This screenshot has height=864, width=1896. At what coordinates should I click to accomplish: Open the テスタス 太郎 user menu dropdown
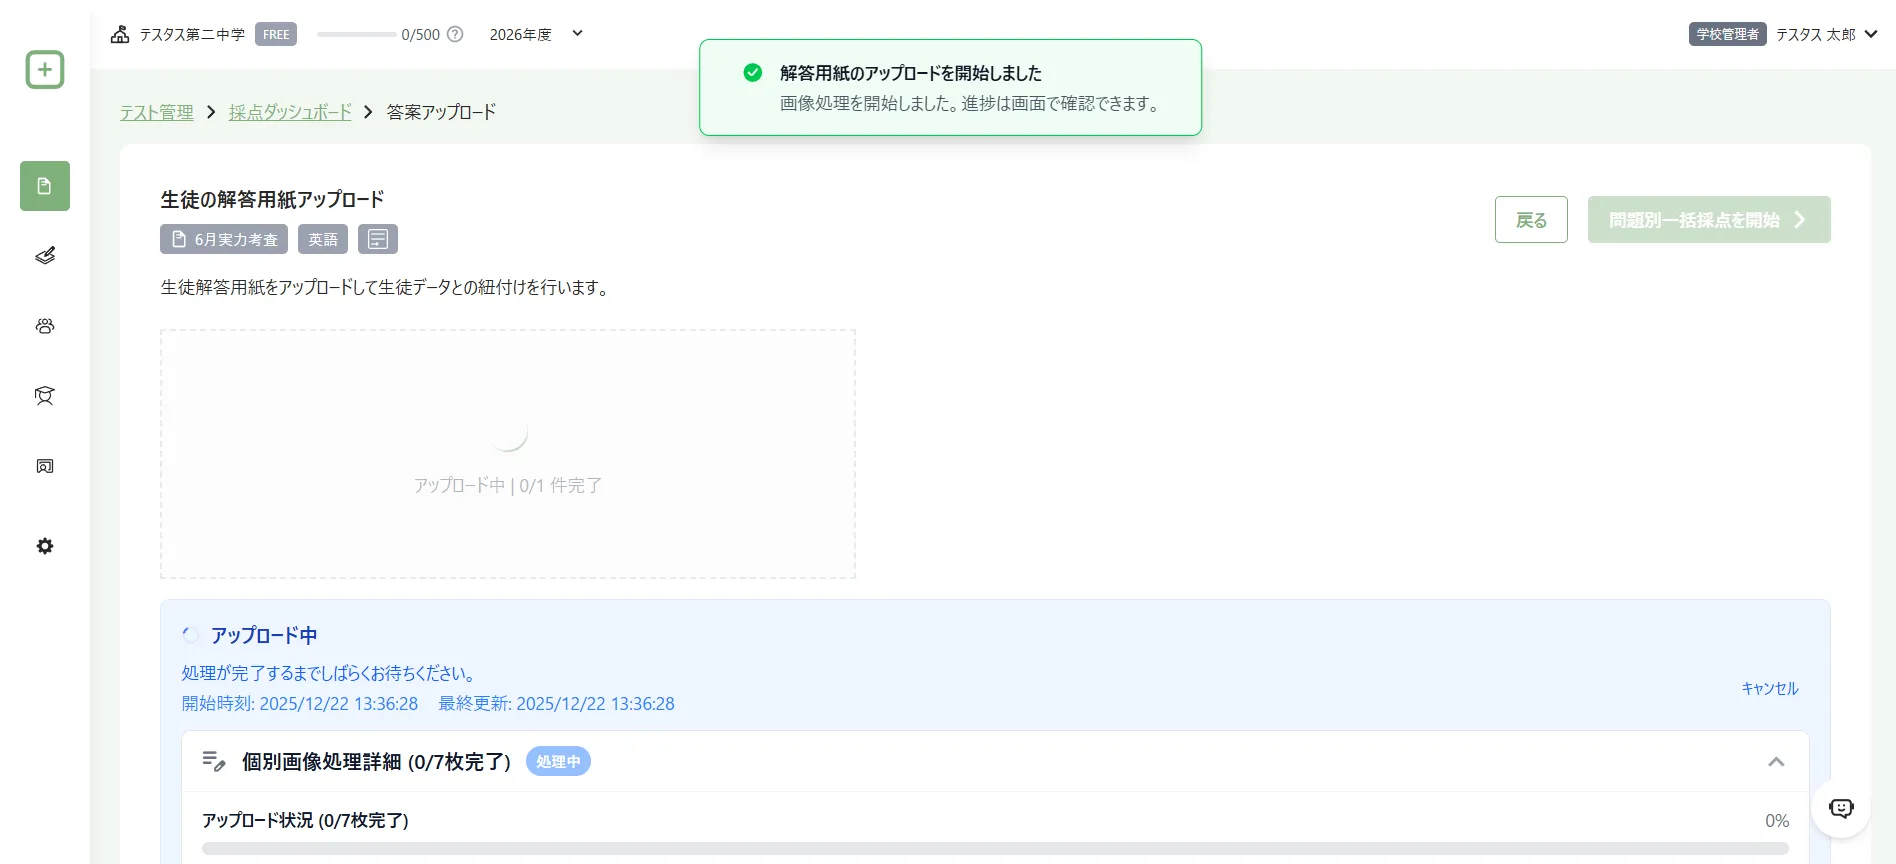1826,34
